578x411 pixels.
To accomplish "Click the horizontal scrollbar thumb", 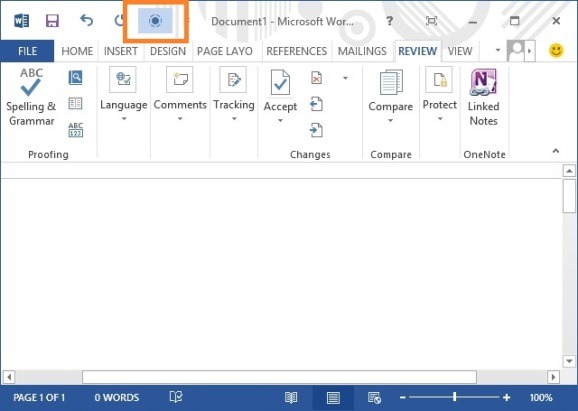I will coord(279,377).
